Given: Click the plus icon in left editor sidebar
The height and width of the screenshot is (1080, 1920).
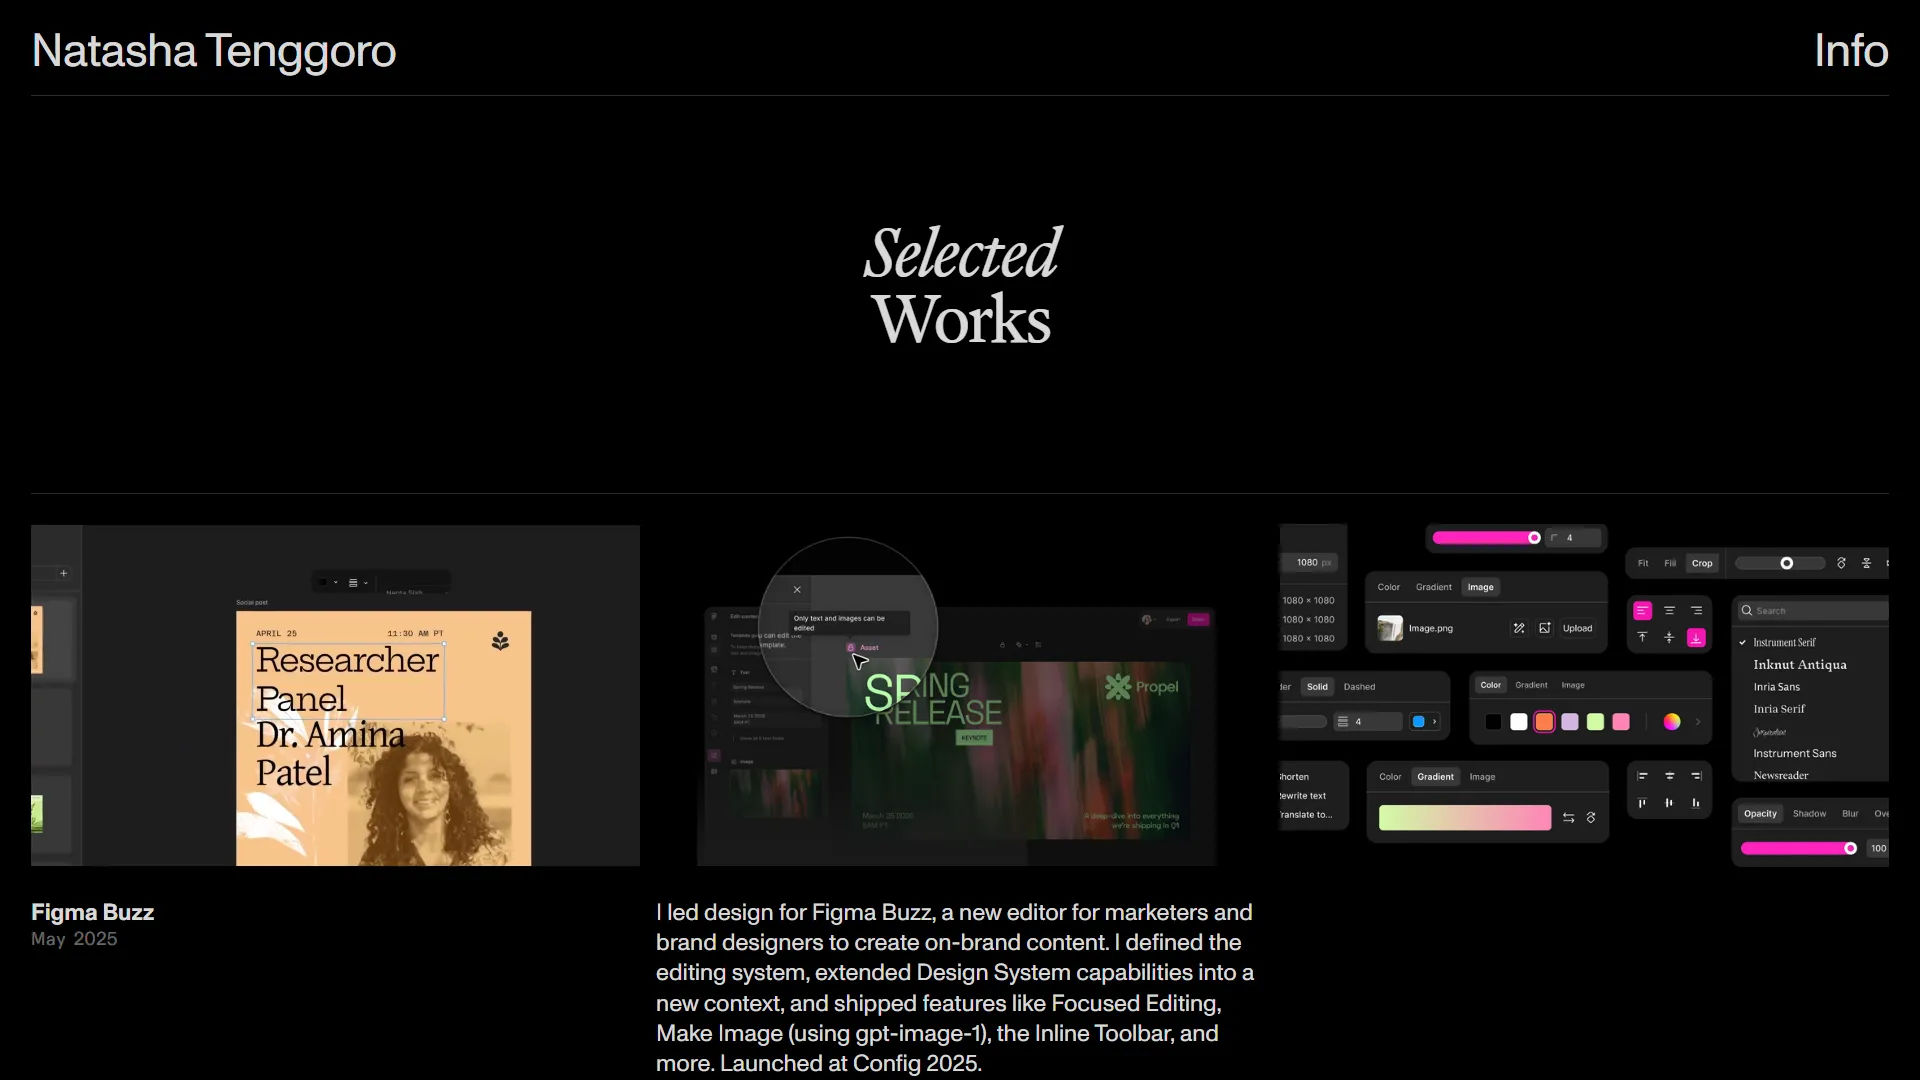Looking at the screenshot, I should point(63,574).
